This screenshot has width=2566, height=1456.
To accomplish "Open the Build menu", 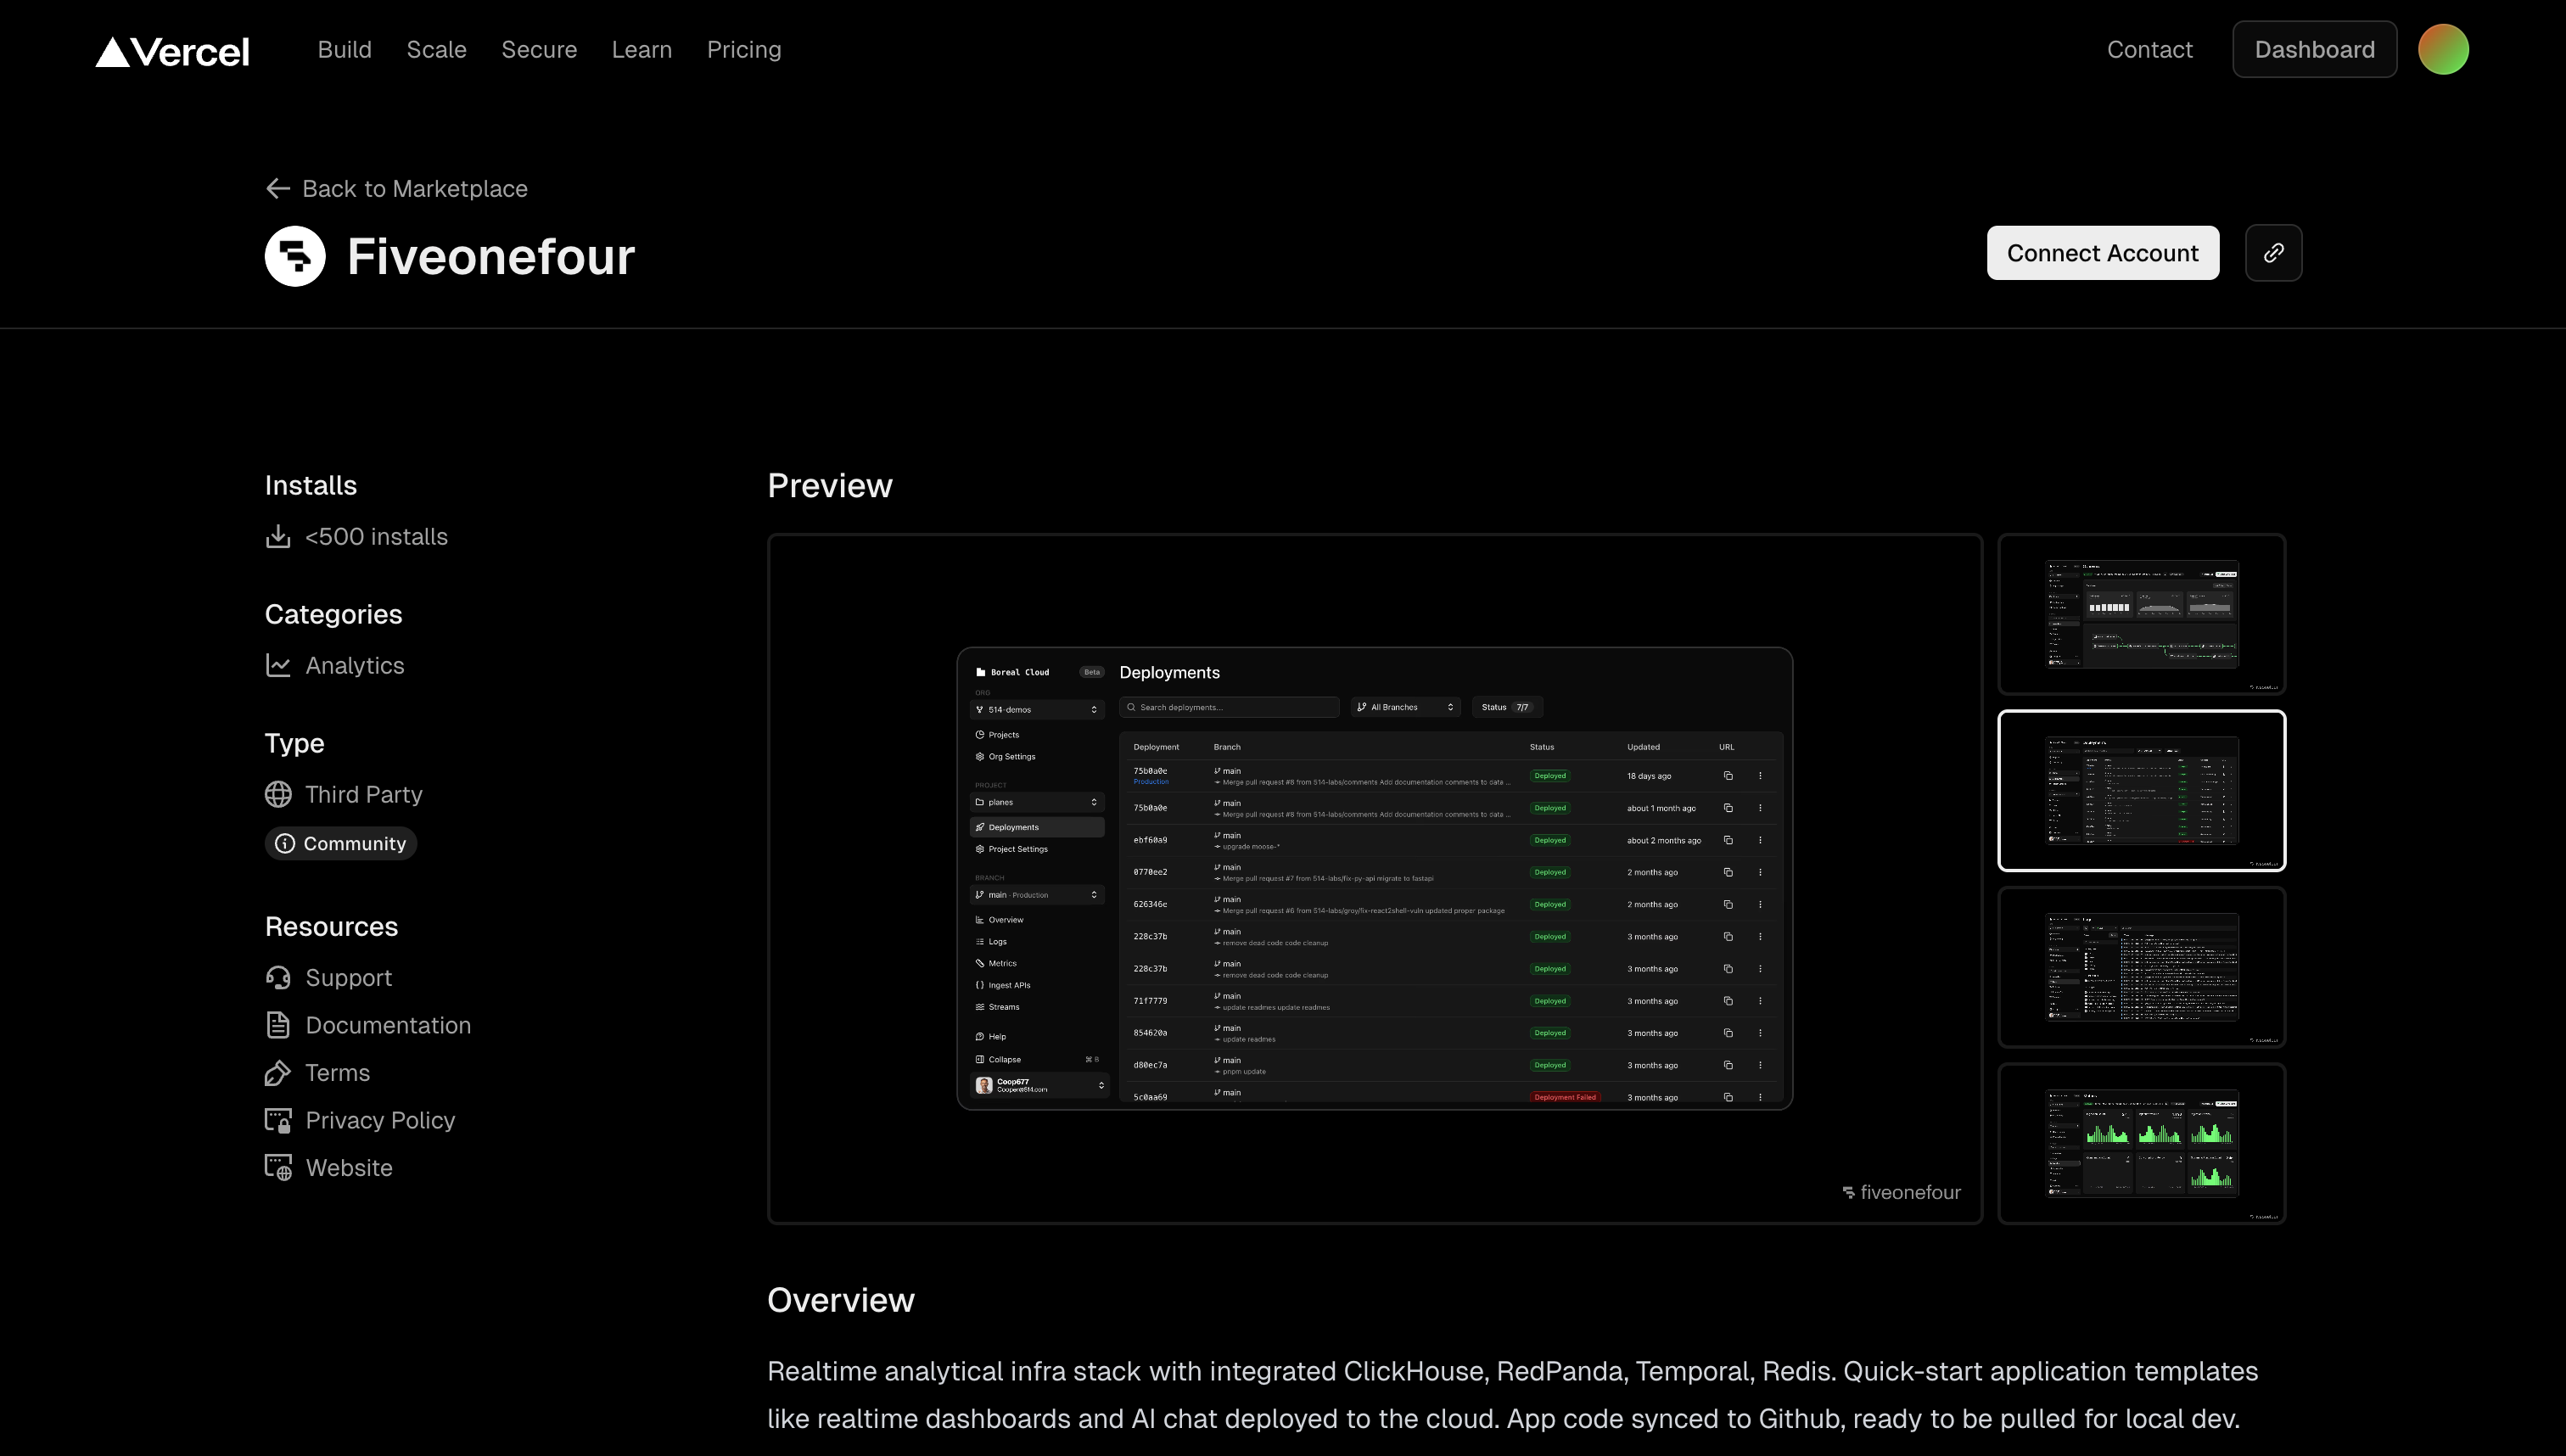I will pos(344,49).
